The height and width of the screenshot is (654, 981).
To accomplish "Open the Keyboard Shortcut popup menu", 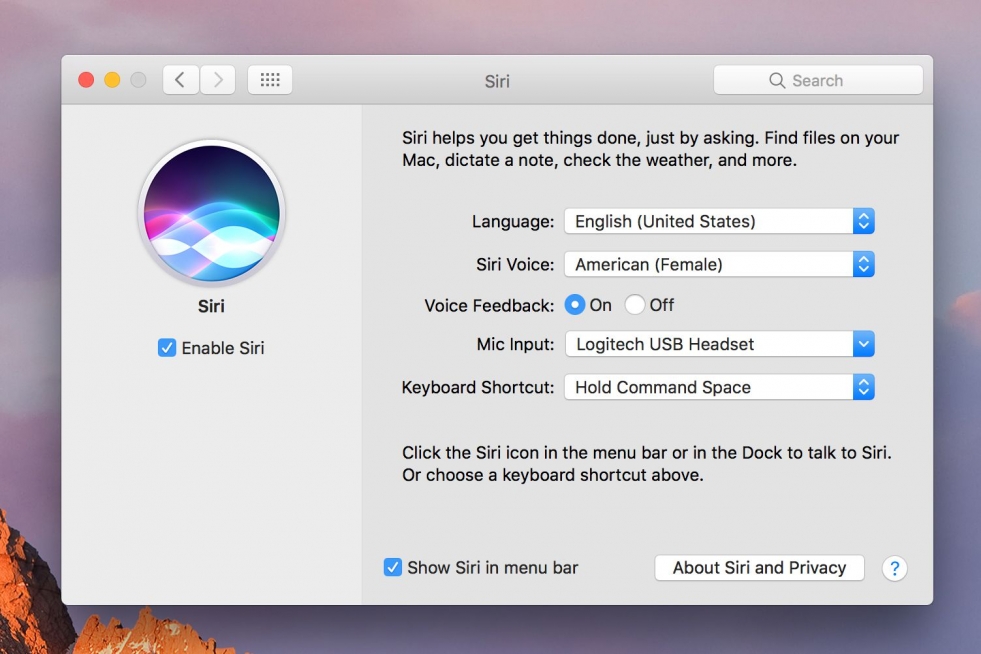I will point(719,387).
